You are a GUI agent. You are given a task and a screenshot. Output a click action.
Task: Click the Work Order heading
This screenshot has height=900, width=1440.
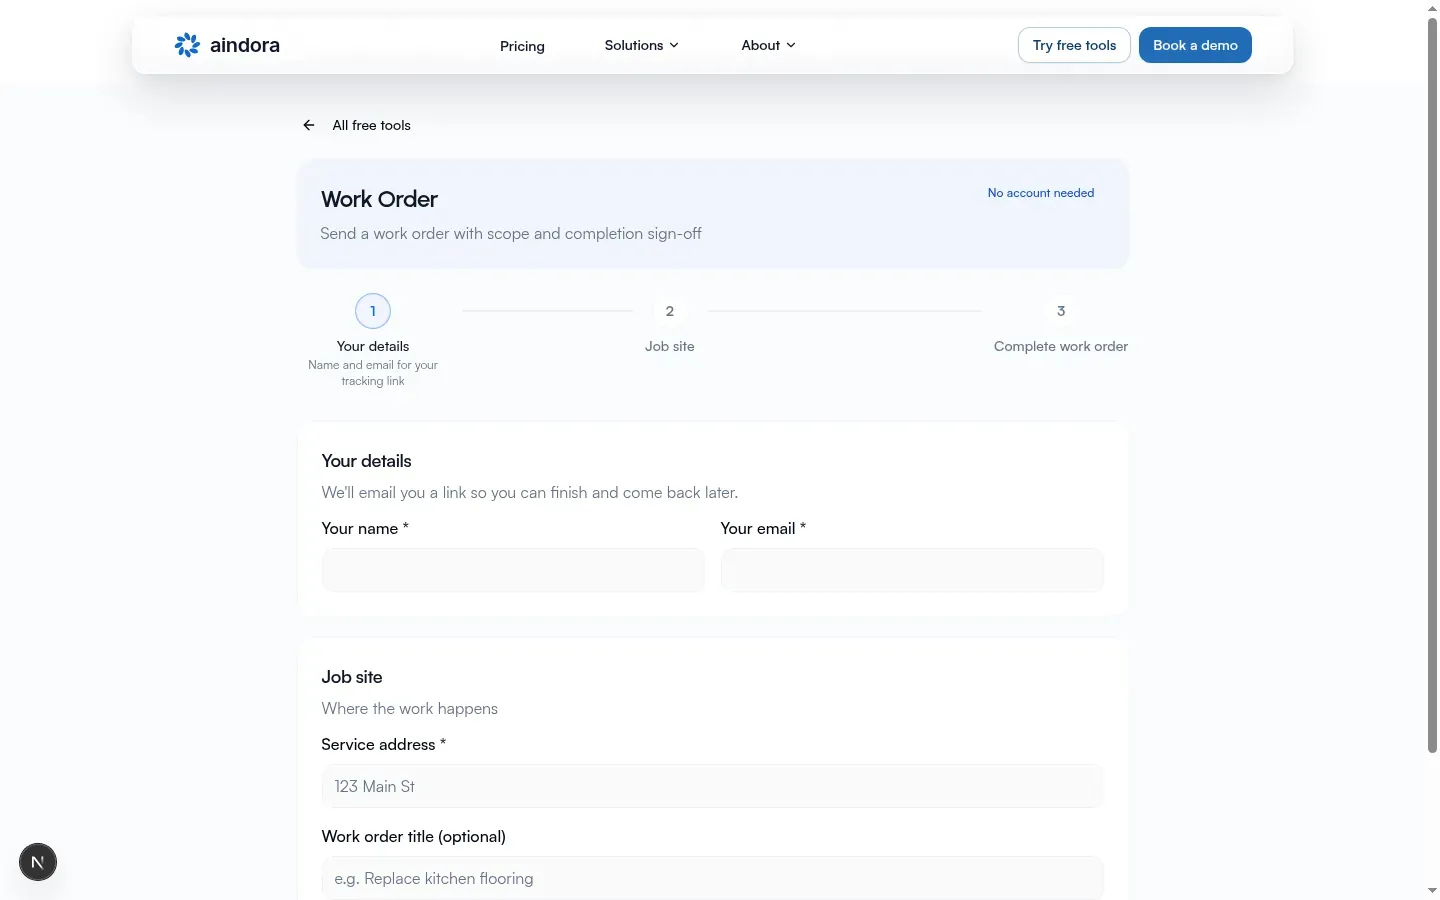coord(380,199)
